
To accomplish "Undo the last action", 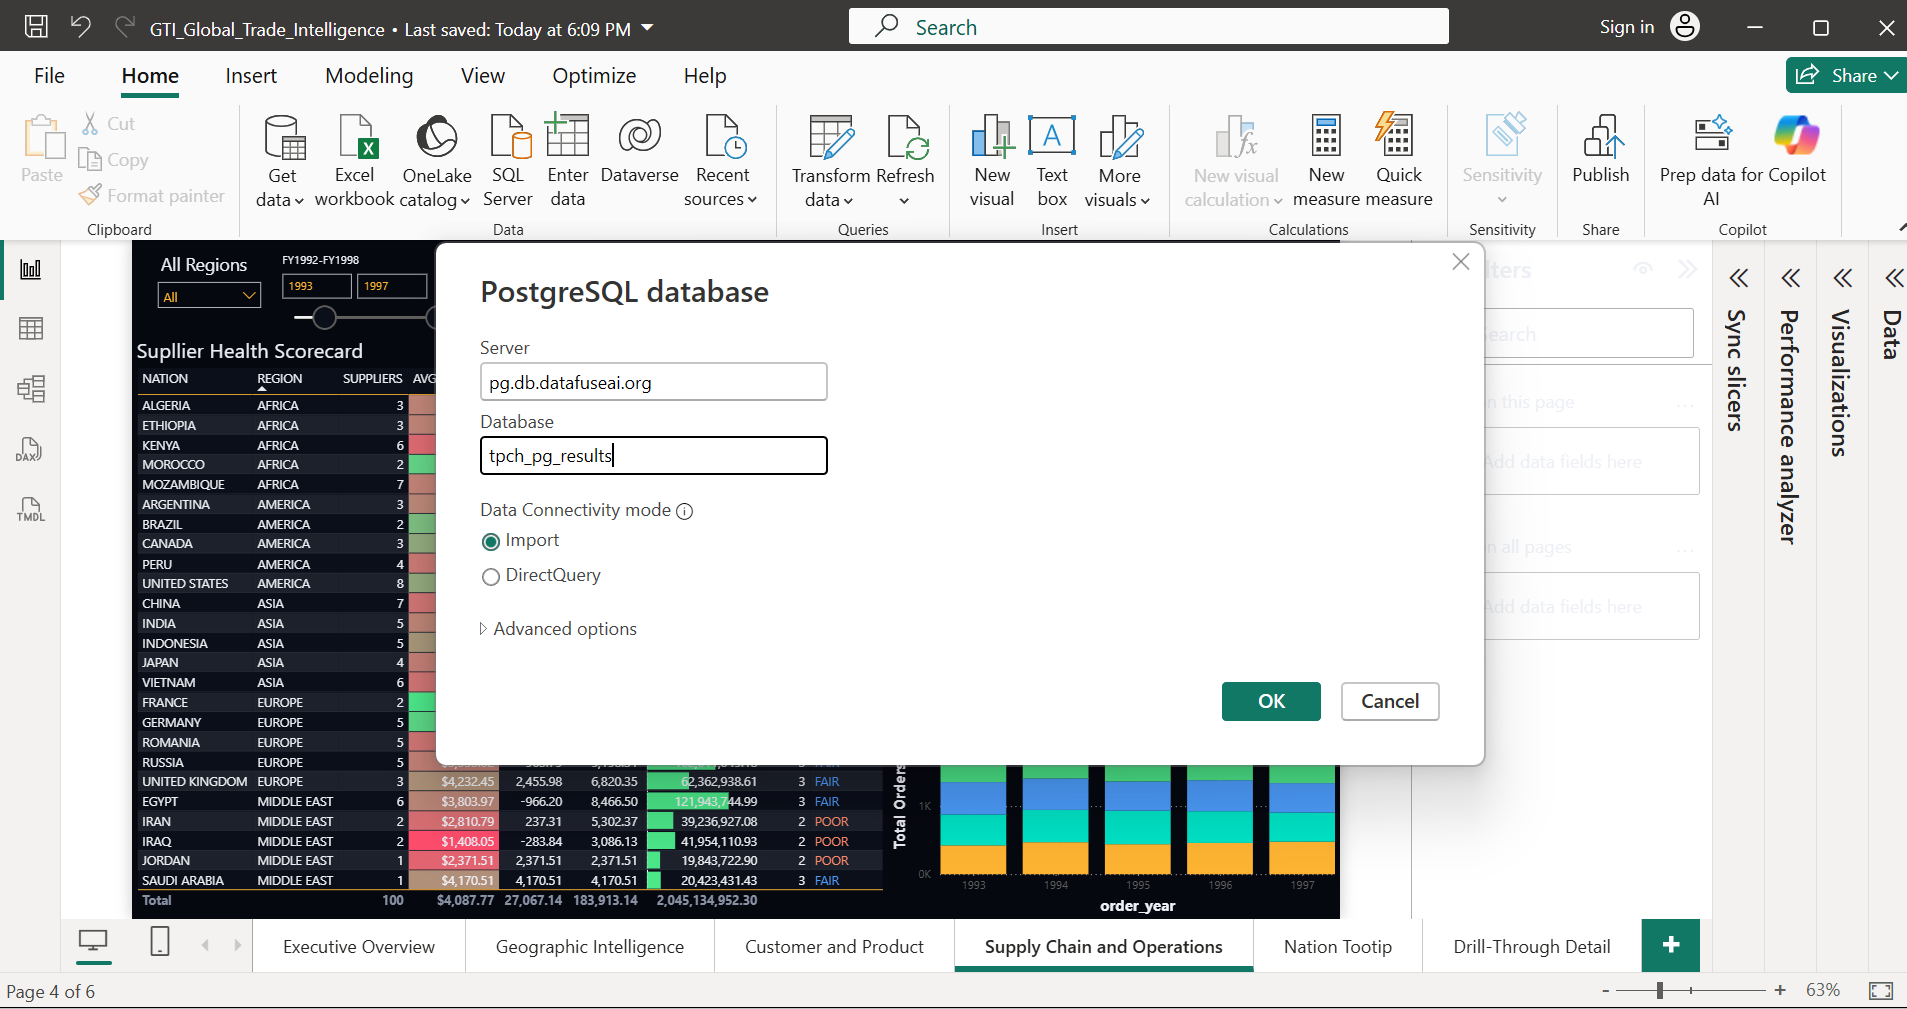I will tap(81, 27).
